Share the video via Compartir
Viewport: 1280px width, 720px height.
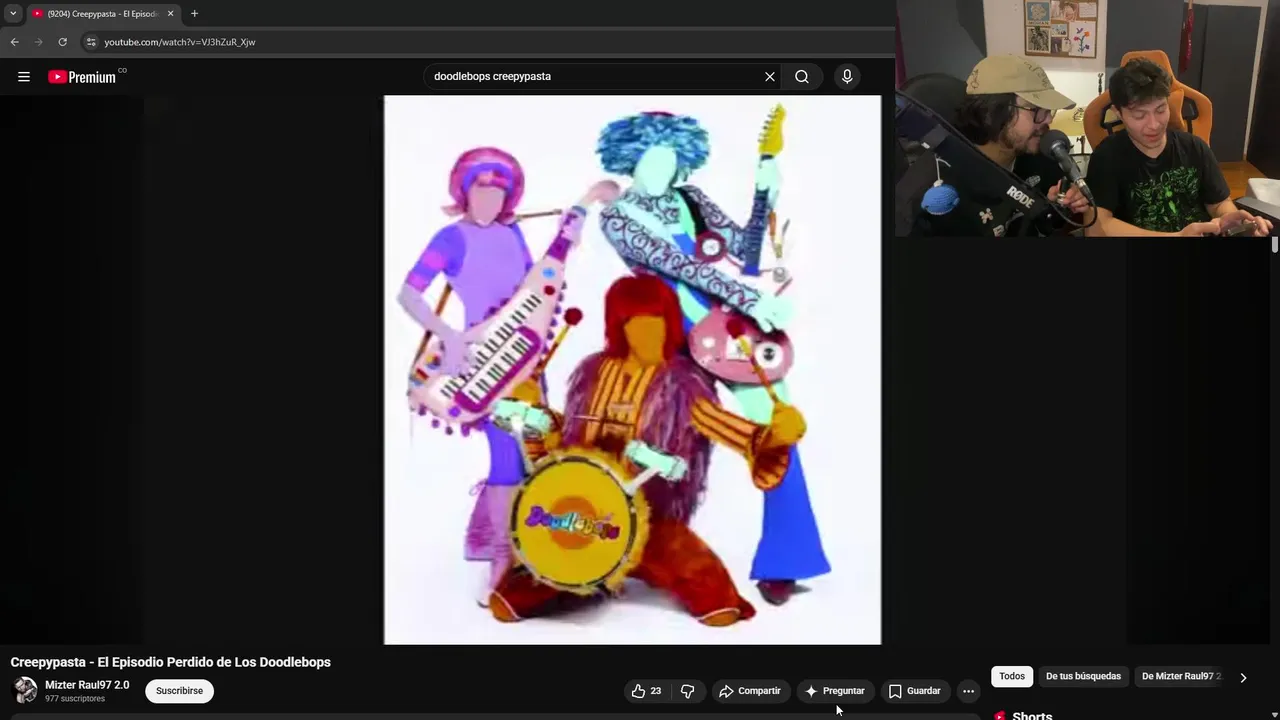coord(750,691)
